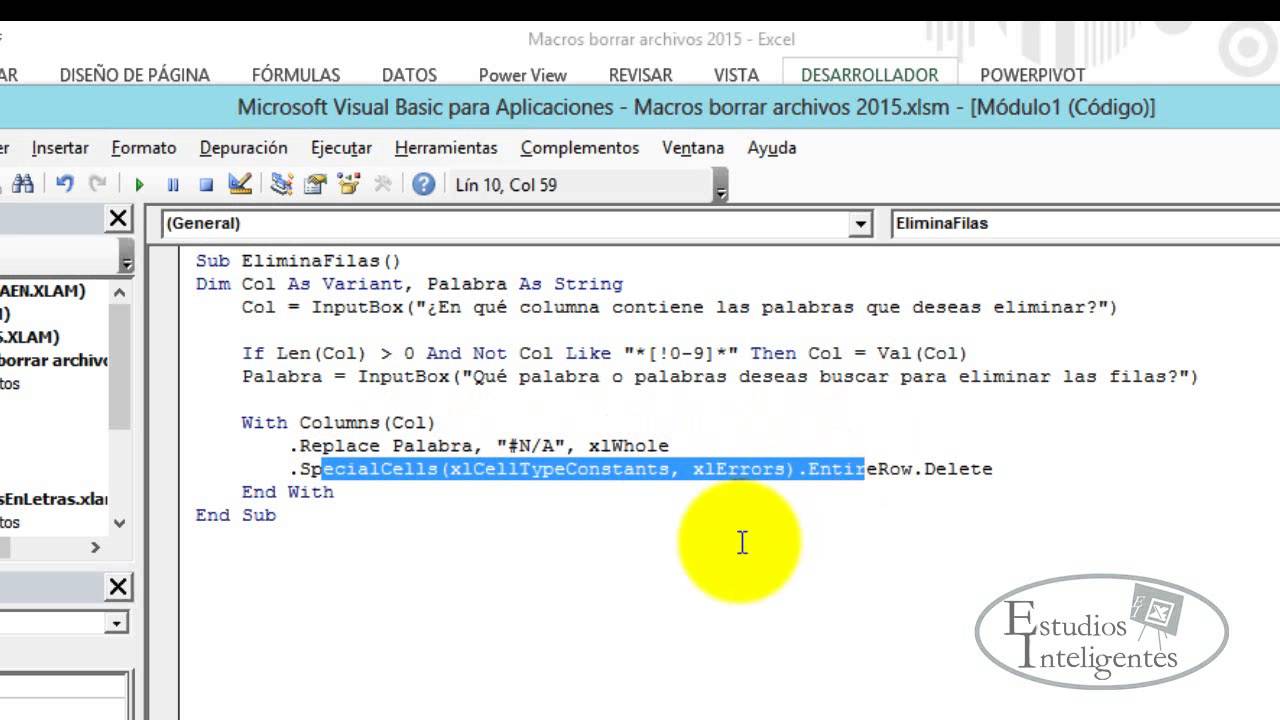Image resolution: width=1280 pixels, height=720 pixels.
Task: Toggle Design Mode icon
Action: pyautogui.click(x=240, y=184)
